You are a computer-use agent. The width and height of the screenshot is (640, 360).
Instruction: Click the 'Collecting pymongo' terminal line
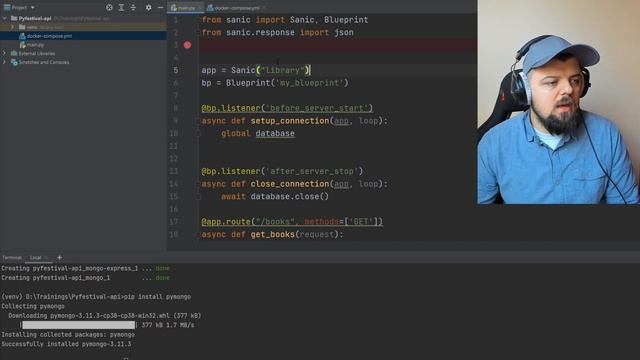33,306
